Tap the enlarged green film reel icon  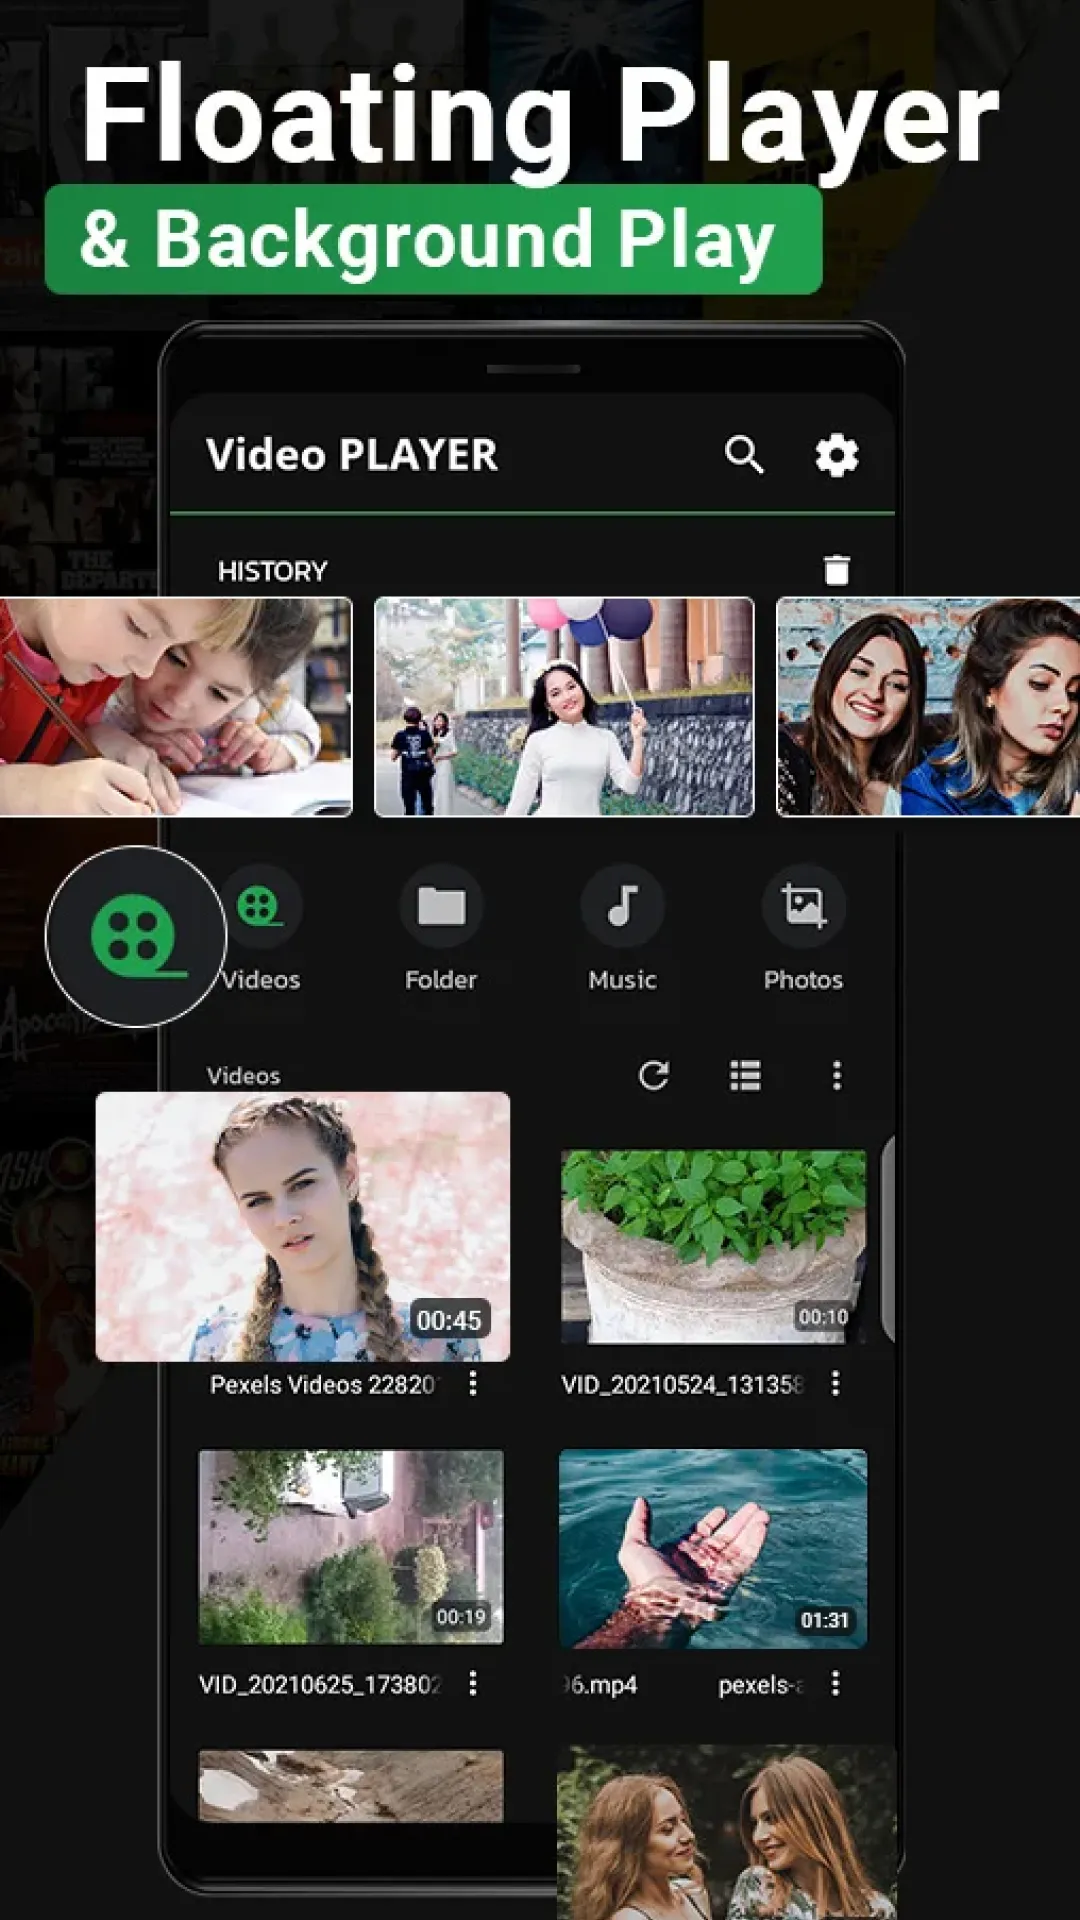click(136, 936)
